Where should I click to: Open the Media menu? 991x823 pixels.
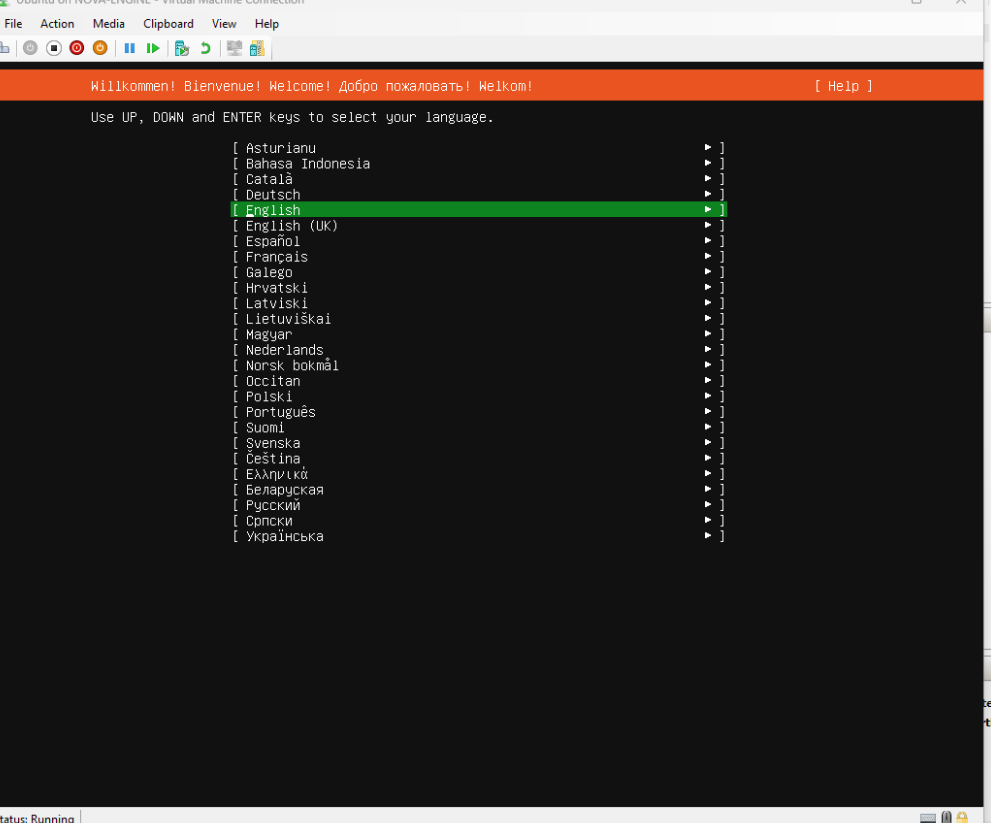[109, 23]
